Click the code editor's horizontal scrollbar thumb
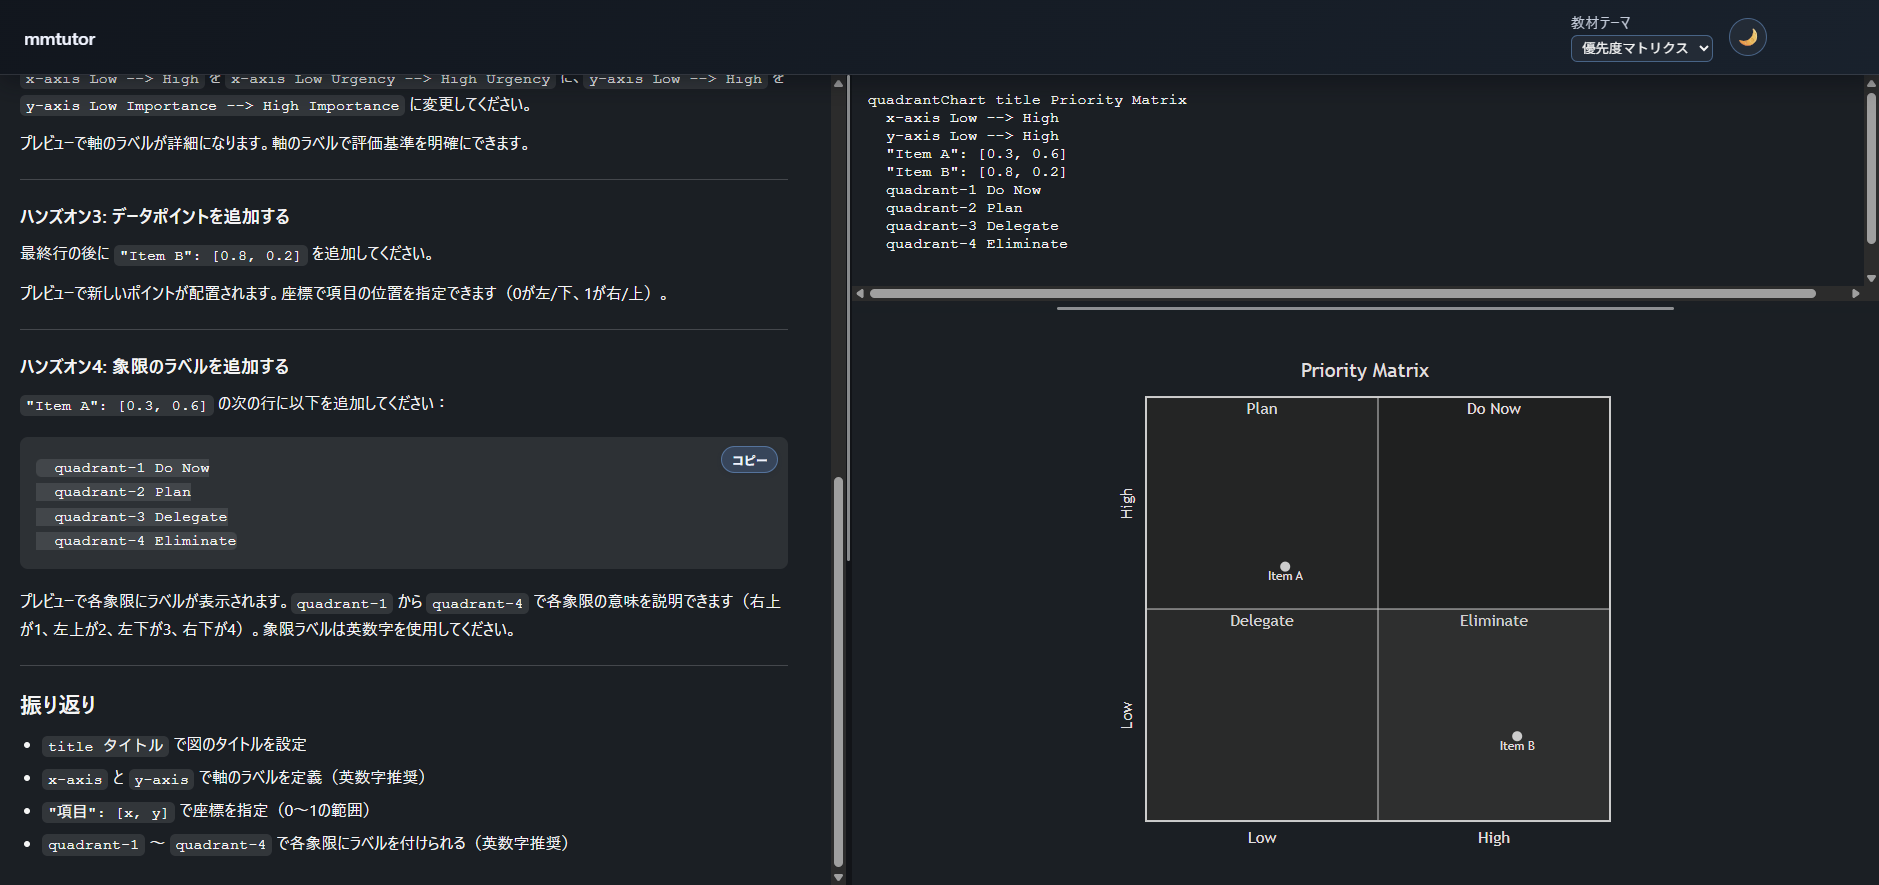 1342,294
